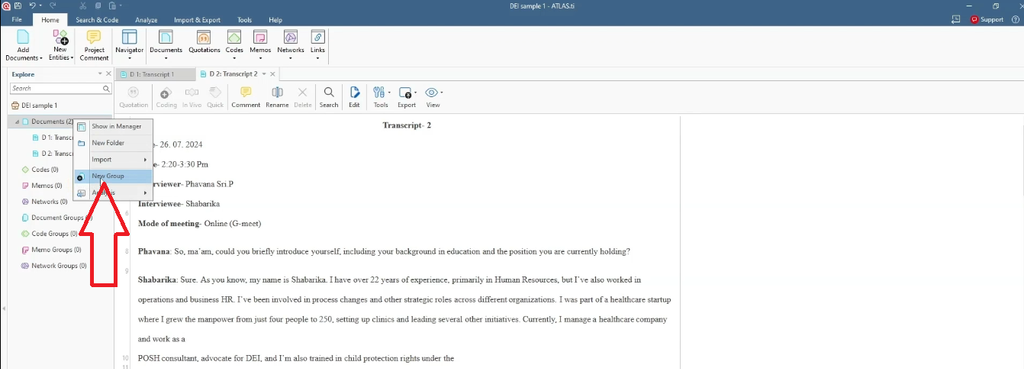Select the Code Groups (0) tree item
This screenshot has height=369, width=1024.
click(49, 234)
